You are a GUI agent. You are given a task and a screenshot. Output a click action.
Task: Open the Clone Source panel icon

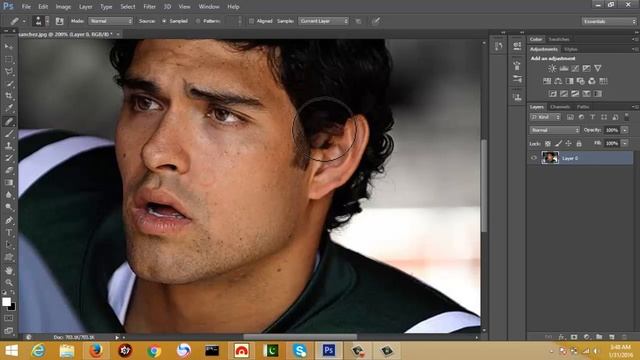(517, 97)
